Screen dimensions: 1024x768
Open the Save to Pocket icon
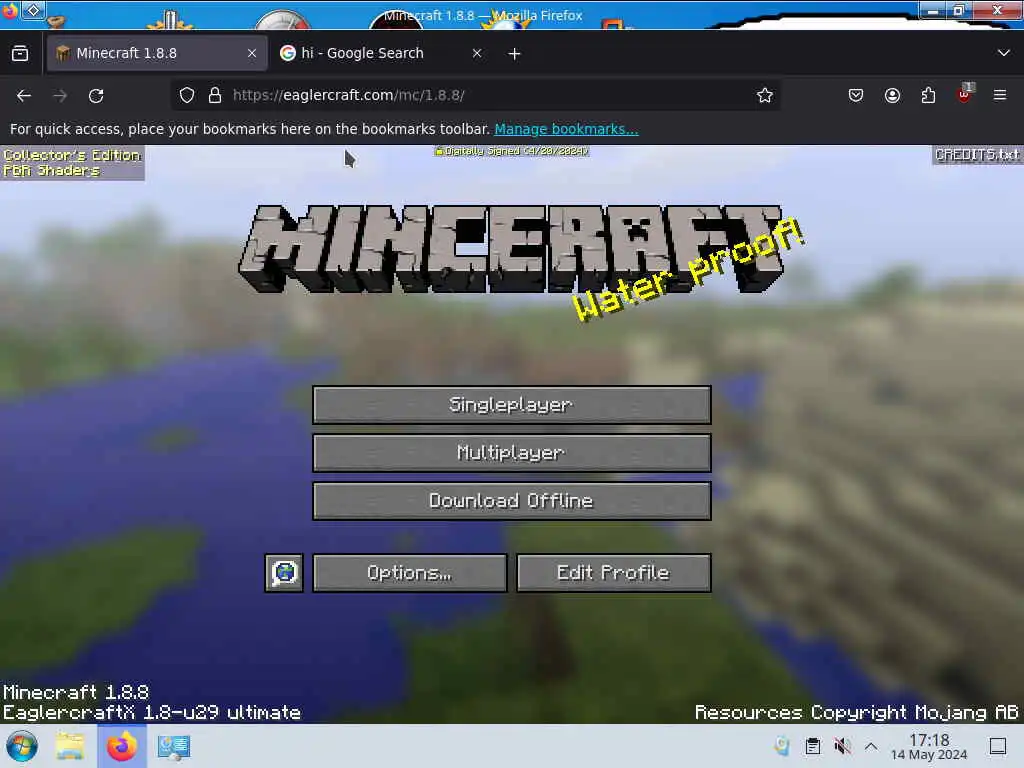[x=856, y=95]
